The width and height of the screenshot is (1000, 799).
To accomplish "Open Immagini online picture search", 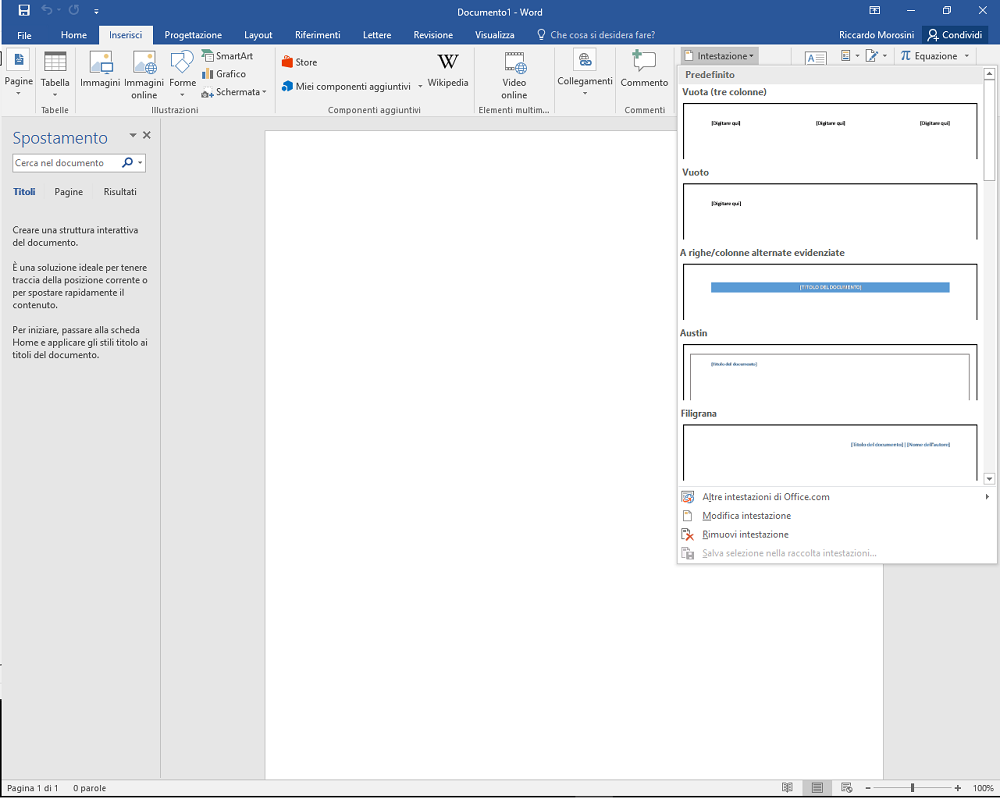I will (x=144, y=75).
